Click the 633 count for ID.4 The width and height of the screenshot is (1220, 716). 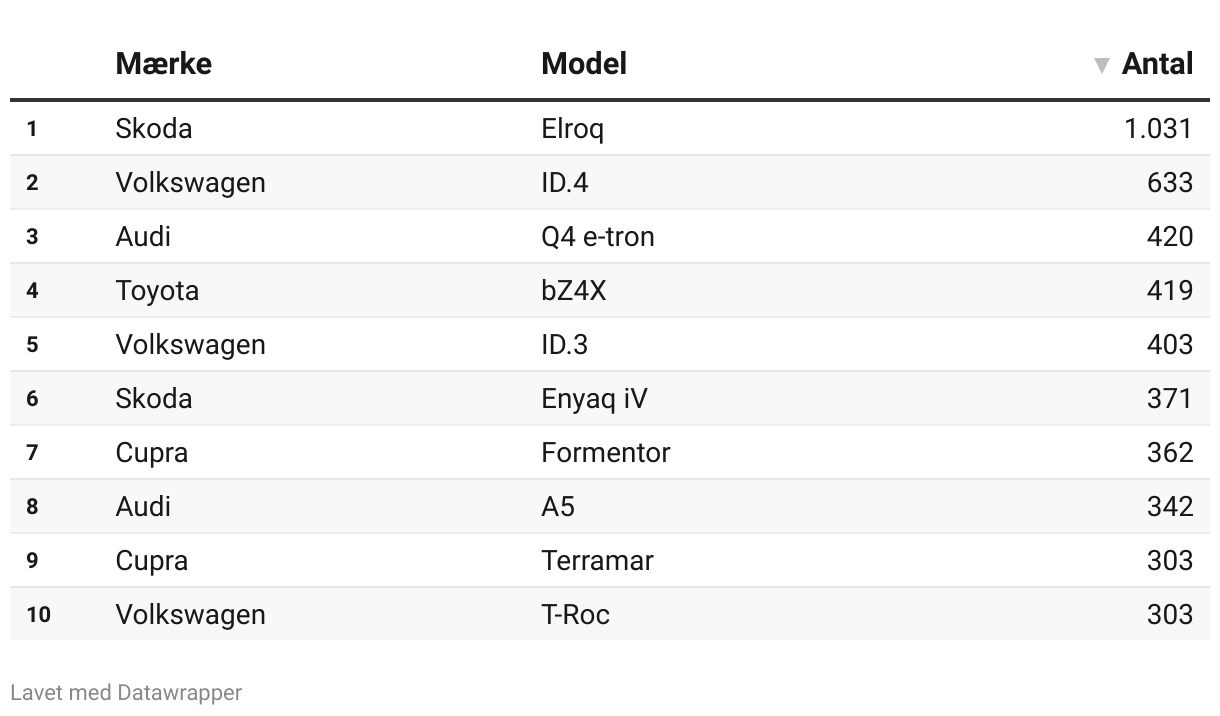point(1170,182)
